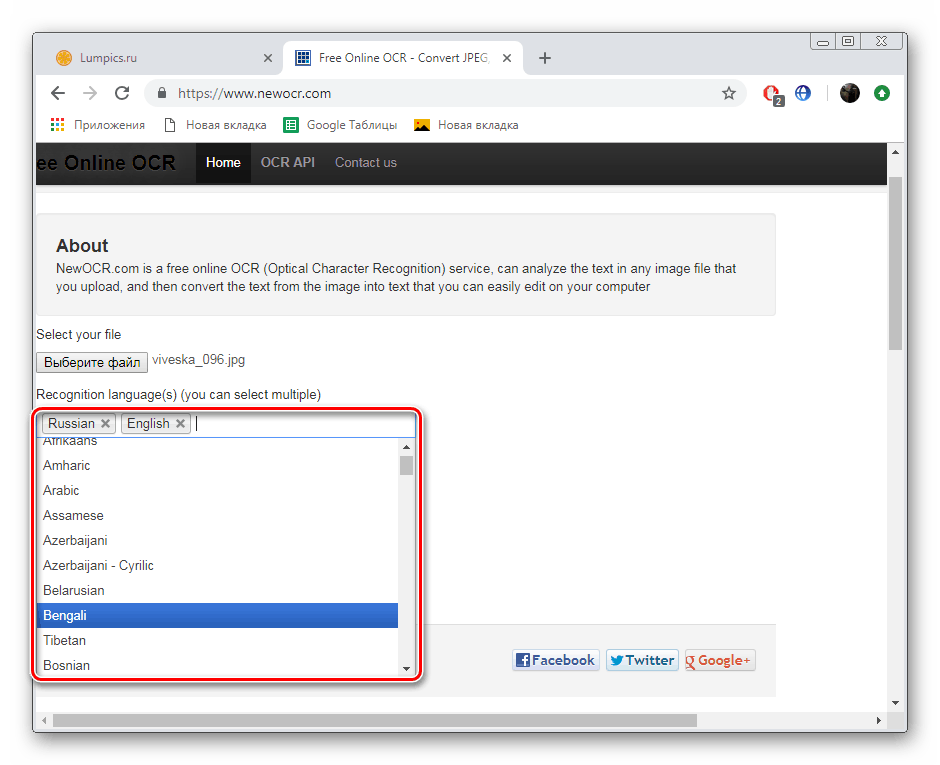Open the Home menu item
This screenshot has height=765, width=940.
click(x=223, y=162)
